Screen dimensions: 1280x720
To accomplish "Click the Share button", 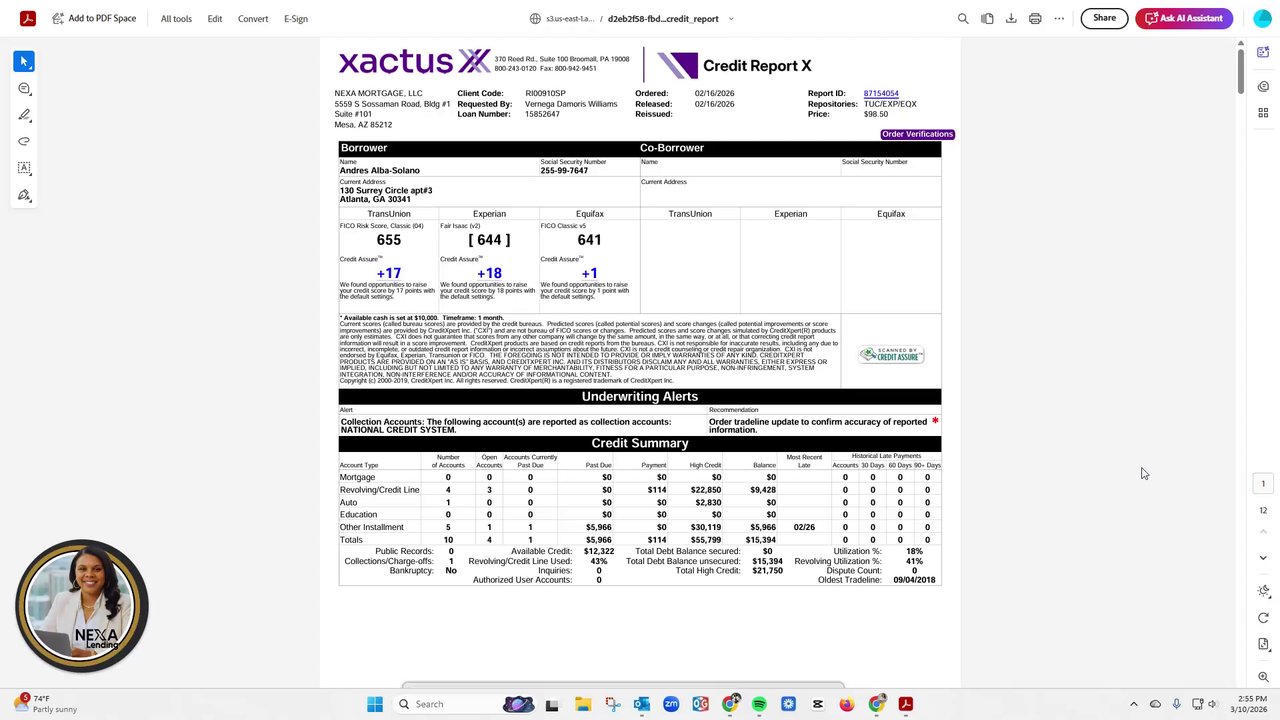I will [1104, 18].
